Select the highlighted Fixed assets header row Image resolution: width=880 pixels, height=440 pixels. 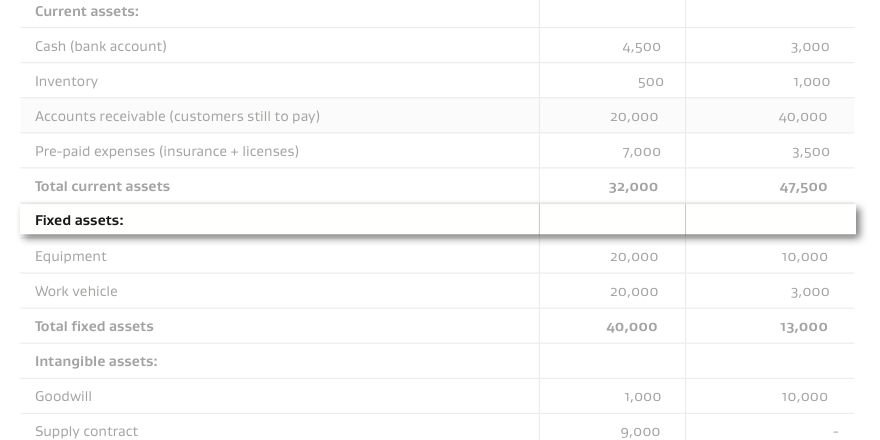pos(438,219)
